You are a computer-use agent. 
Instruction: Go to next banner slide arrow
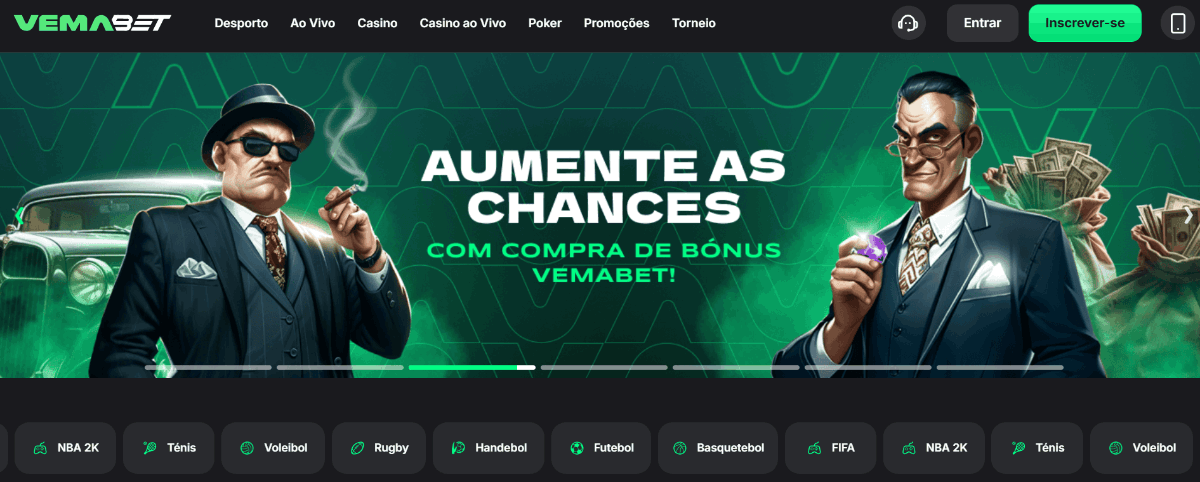point(1188,214)
